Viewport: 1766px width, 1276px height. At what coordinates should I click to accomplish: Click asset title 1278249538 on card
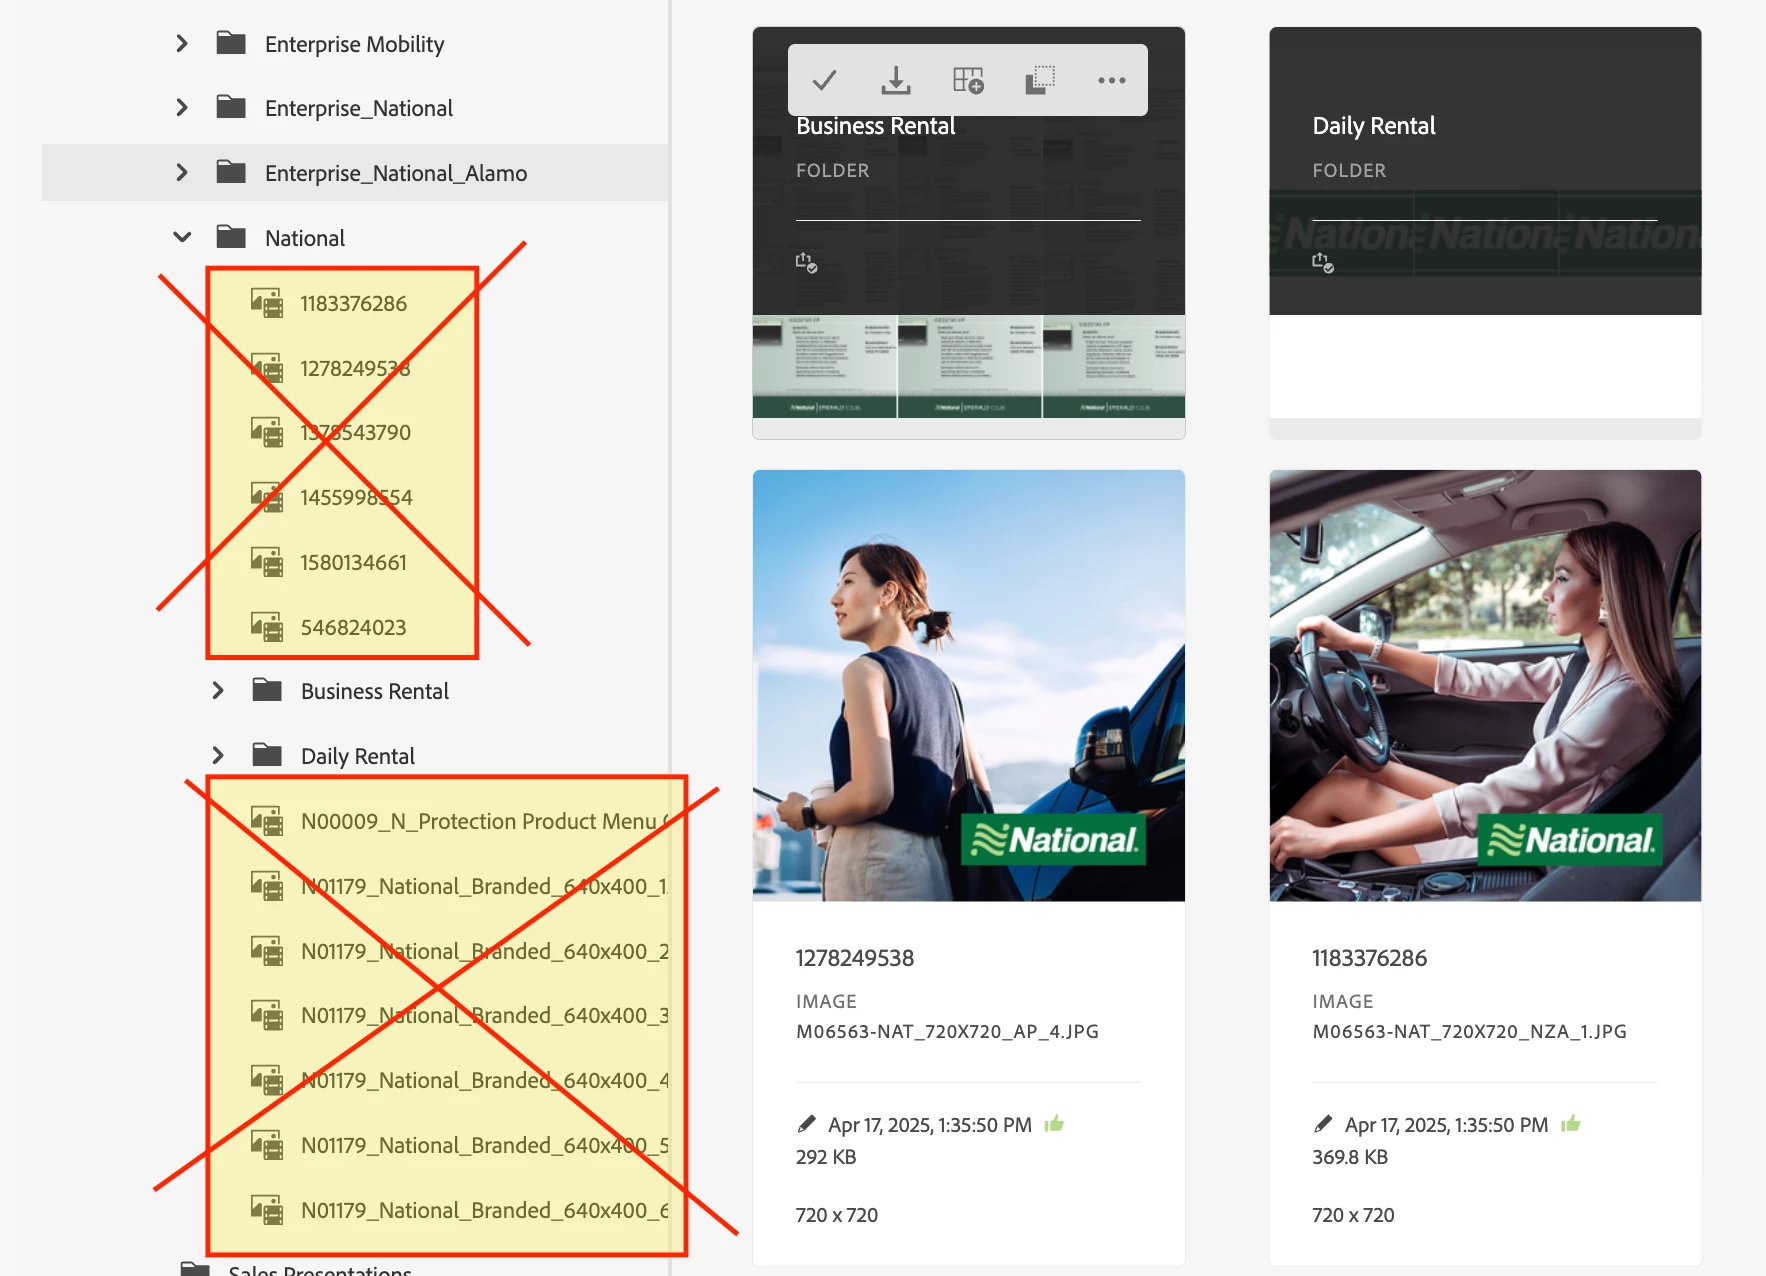(855, 958)
